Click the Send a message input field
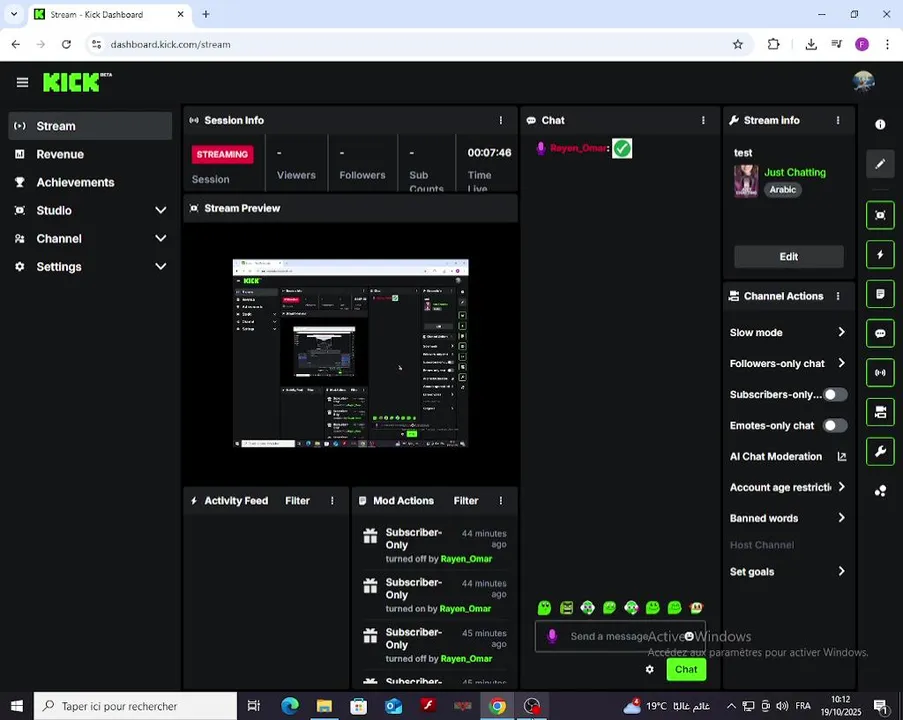This screenshot has height=720, width=903. (x=620, y=636)
